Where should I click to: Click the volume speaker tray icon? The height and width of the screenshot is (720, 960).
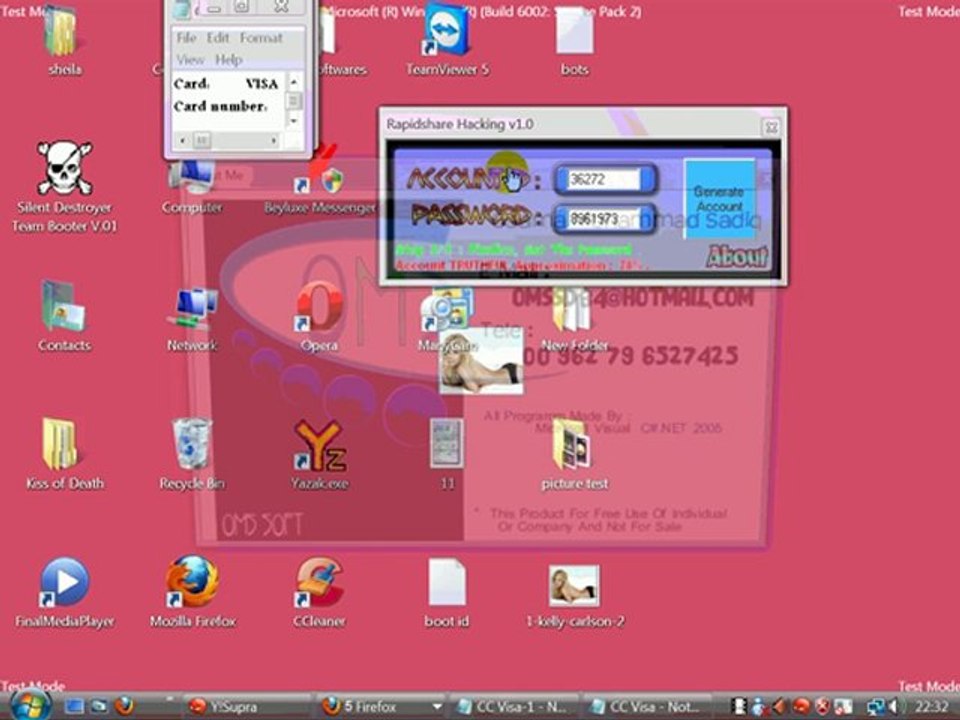893,707
